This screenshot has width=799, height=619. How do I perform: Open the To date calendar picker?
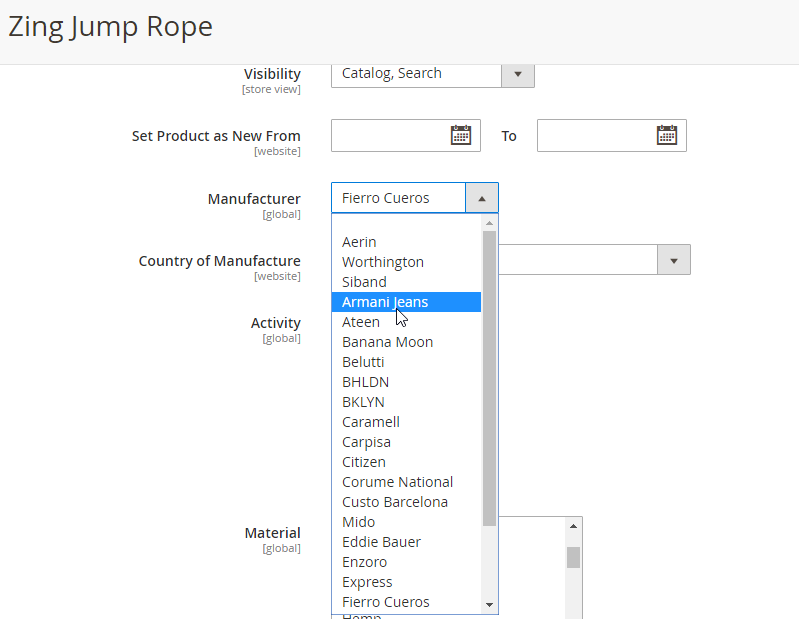pyautogui.click(x=666, y=136)
